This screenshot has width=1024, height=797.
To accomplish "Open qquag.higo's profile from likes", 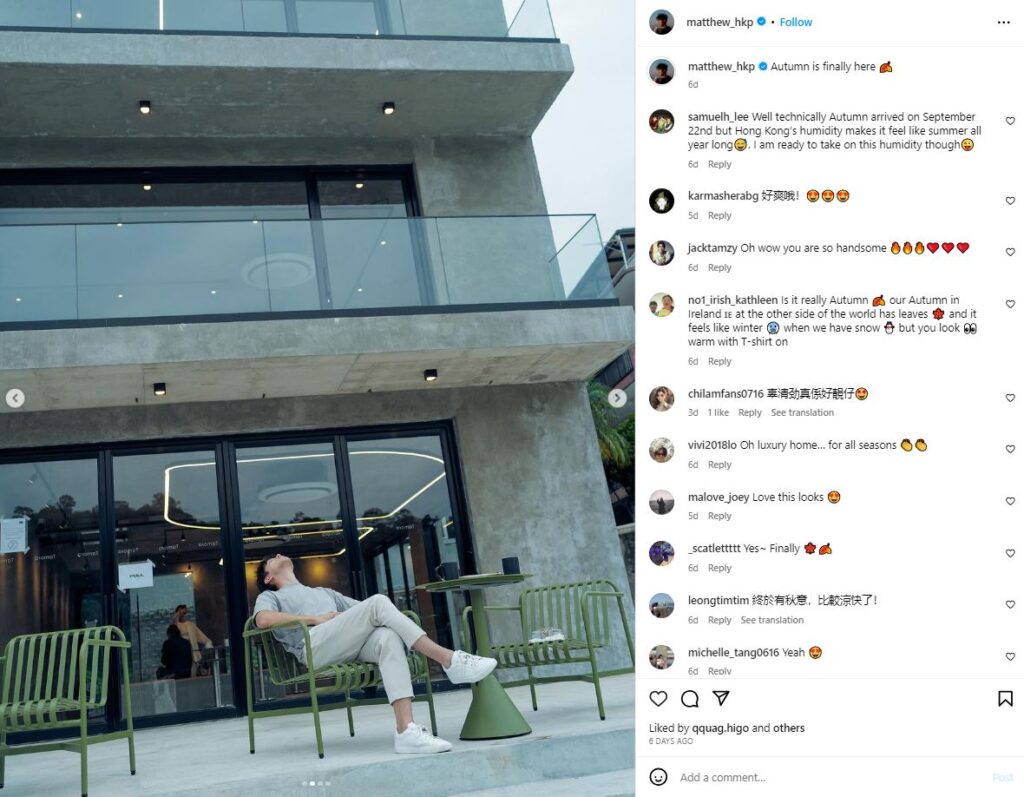I will coord(720,728).
